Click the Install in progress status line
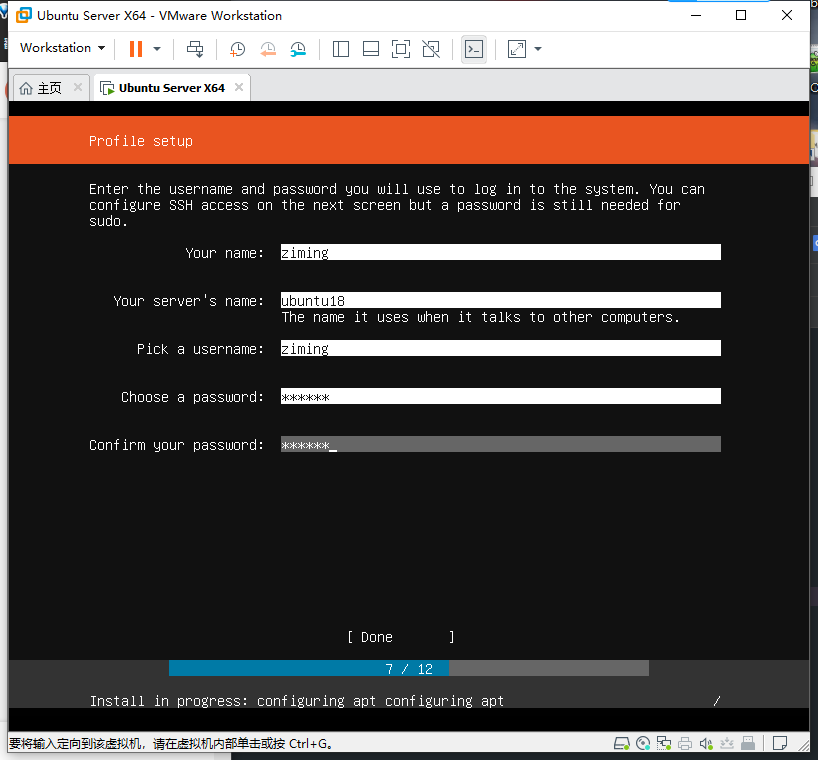This screenshot has width=818, height=760. coord(296,701)
